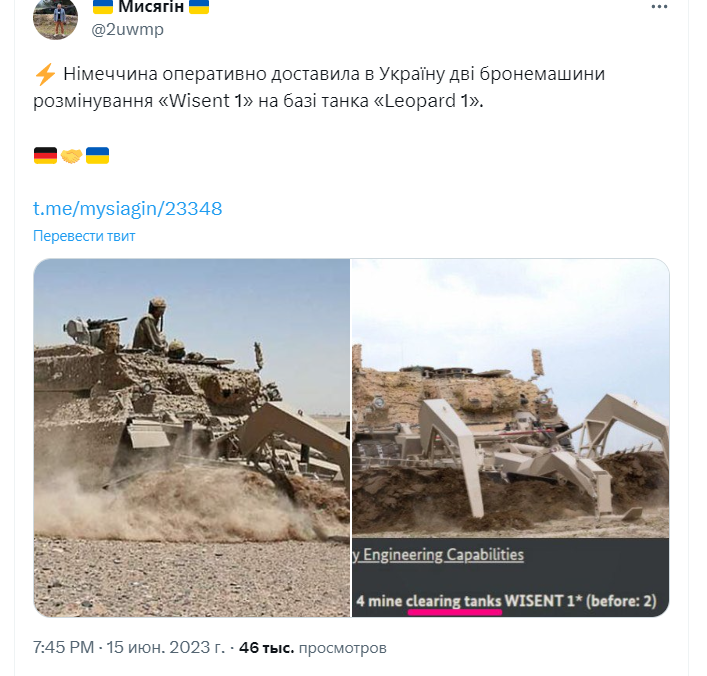Open the Мисягін display name
This screenshot has width=707, height=676.
click(151, 7)
